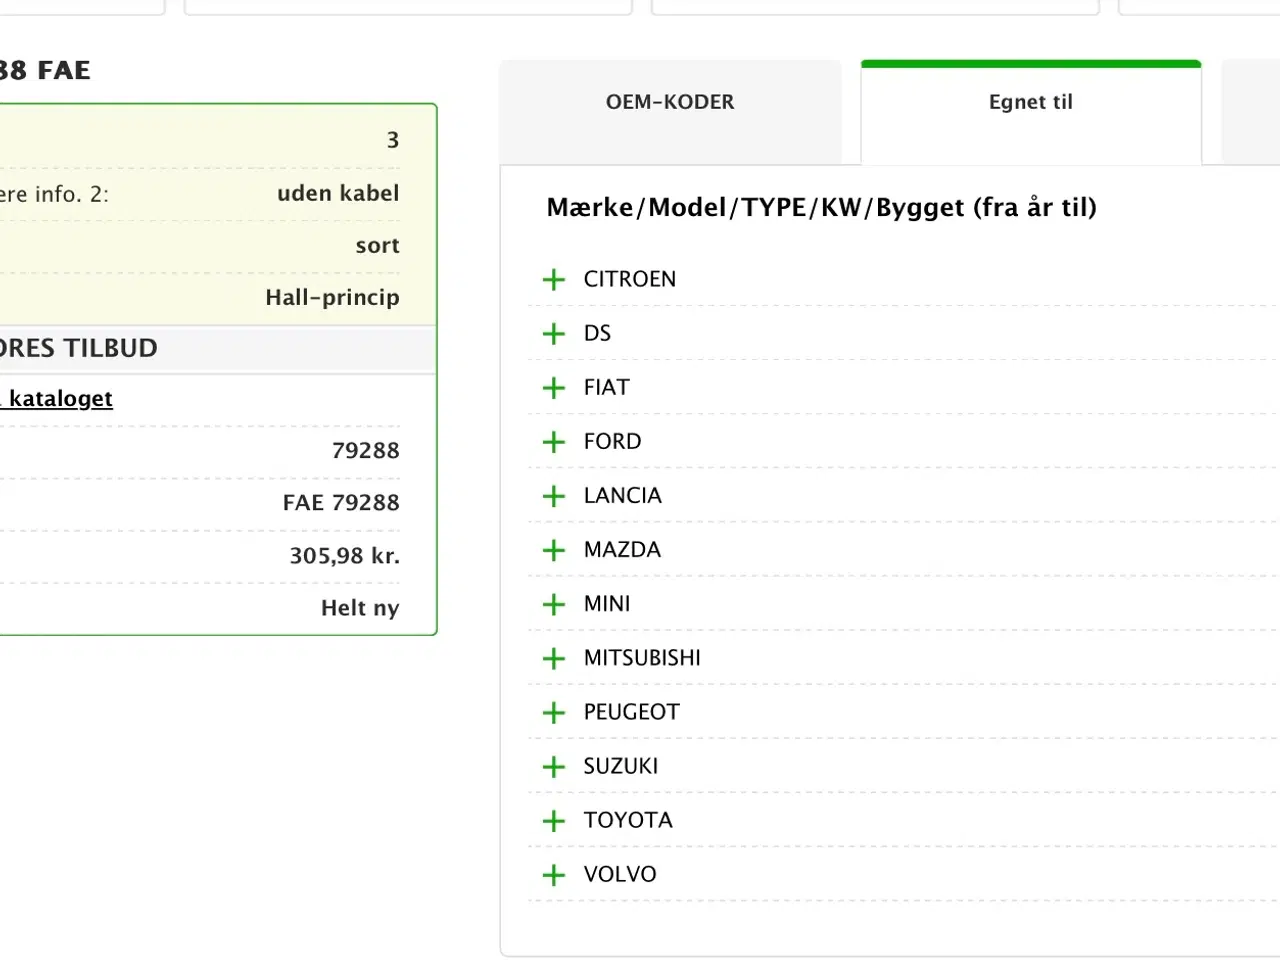Click the green plus next to DS

click(554, 334)
